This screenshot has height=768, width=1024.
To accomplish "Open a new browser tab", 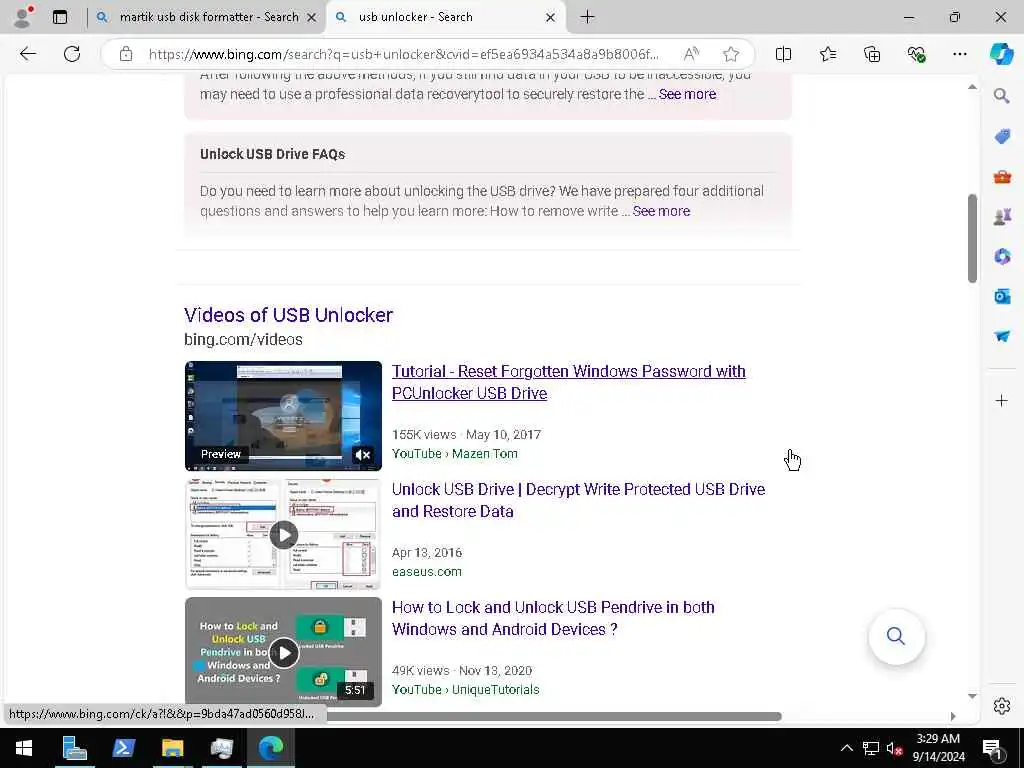I will click(x=587, y=17).
